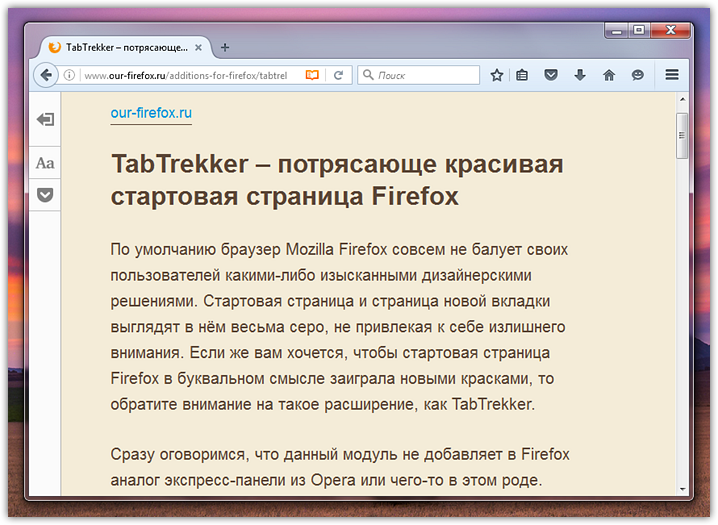Click paragraph starting 'Сразу оговоримся'
Viewport: 718px width, 525px height.
(340, 467)
